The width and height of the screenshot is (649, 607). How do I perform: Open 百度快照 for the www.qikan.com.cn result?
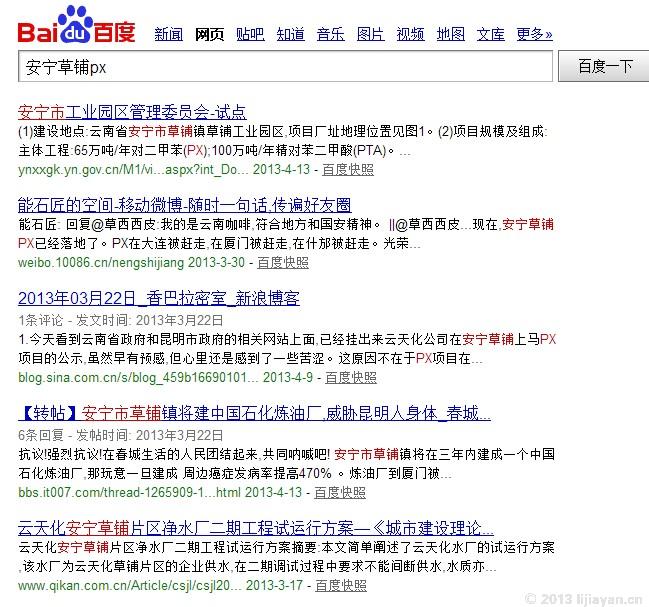tap(341, 585)
